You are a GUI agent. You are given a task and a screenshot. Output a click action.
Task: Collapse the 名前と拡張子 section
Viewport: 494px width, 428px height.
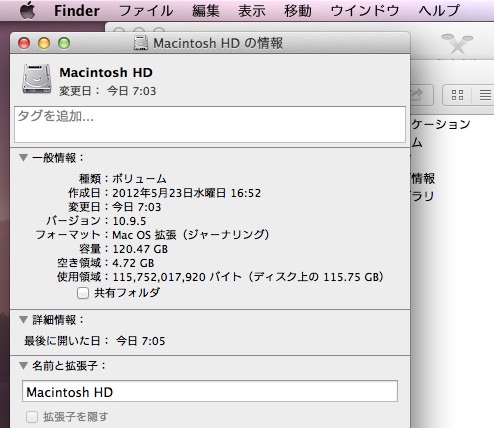(x=23, y=366)
